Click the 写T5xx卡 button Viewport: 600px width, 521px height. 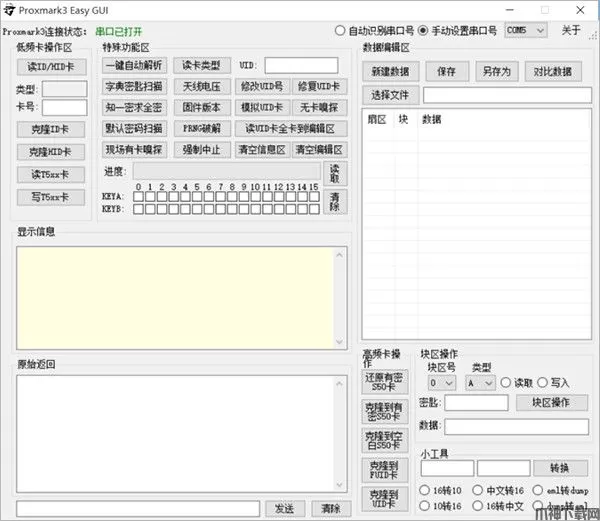point(51,197)
